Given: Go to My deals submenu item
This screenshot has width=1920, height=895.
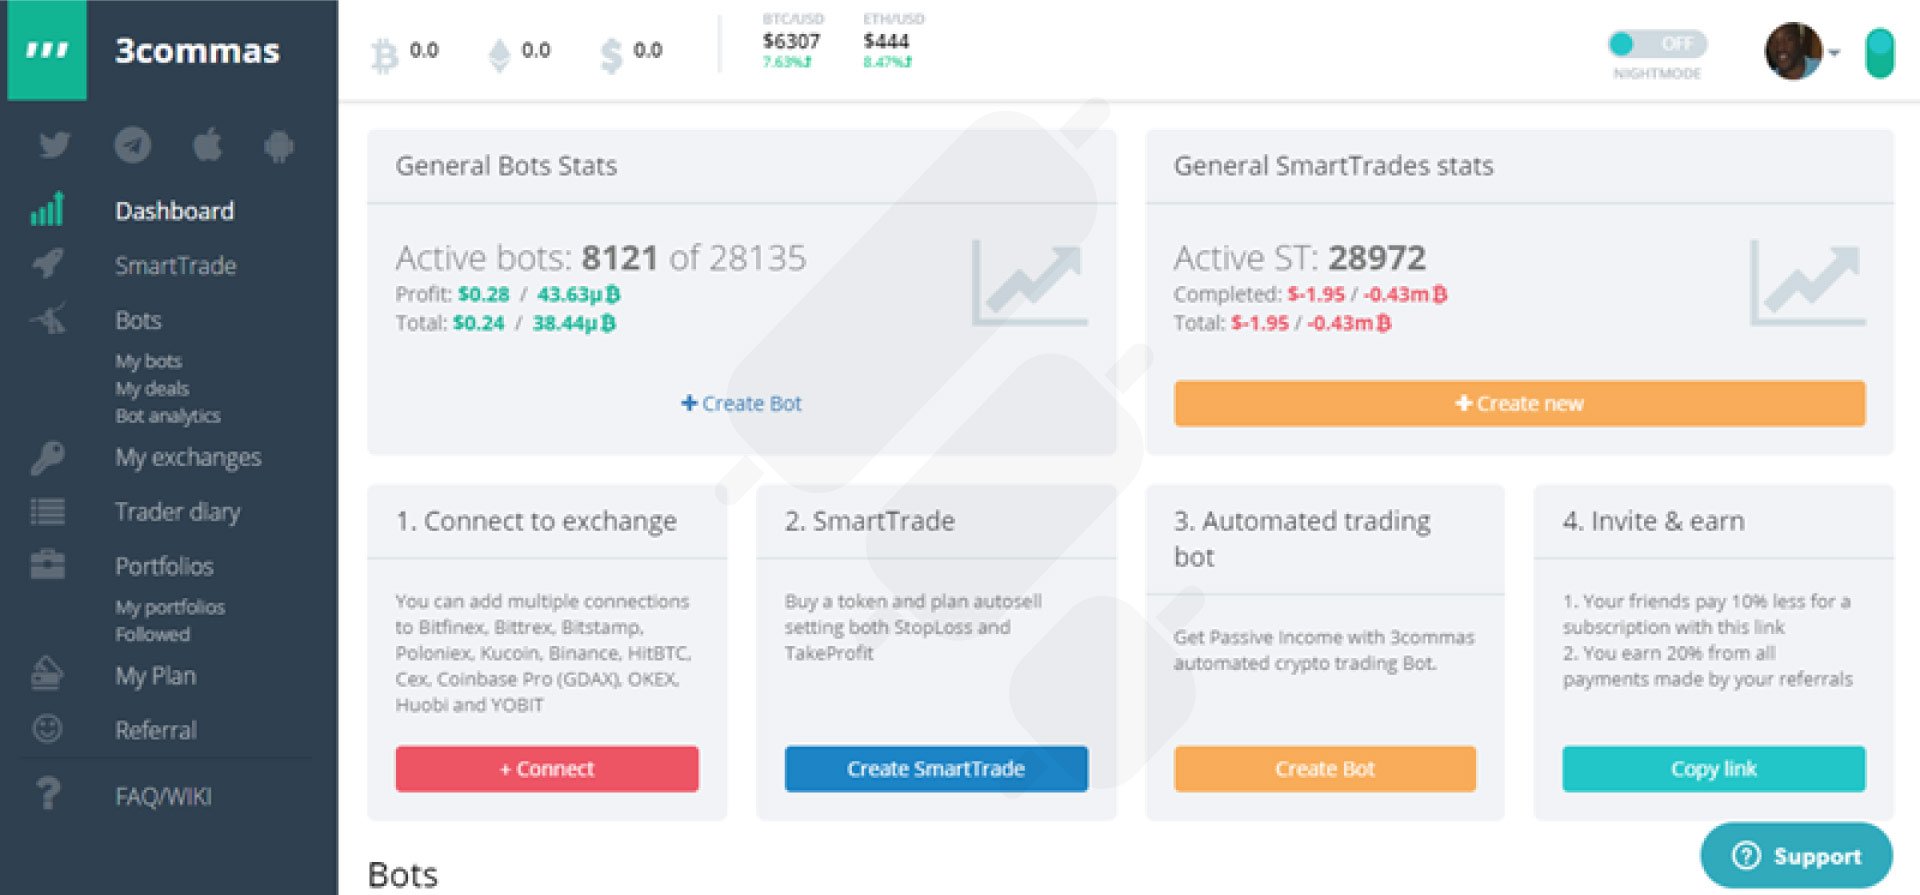Looking at the screenshot, I should [152, 388].
